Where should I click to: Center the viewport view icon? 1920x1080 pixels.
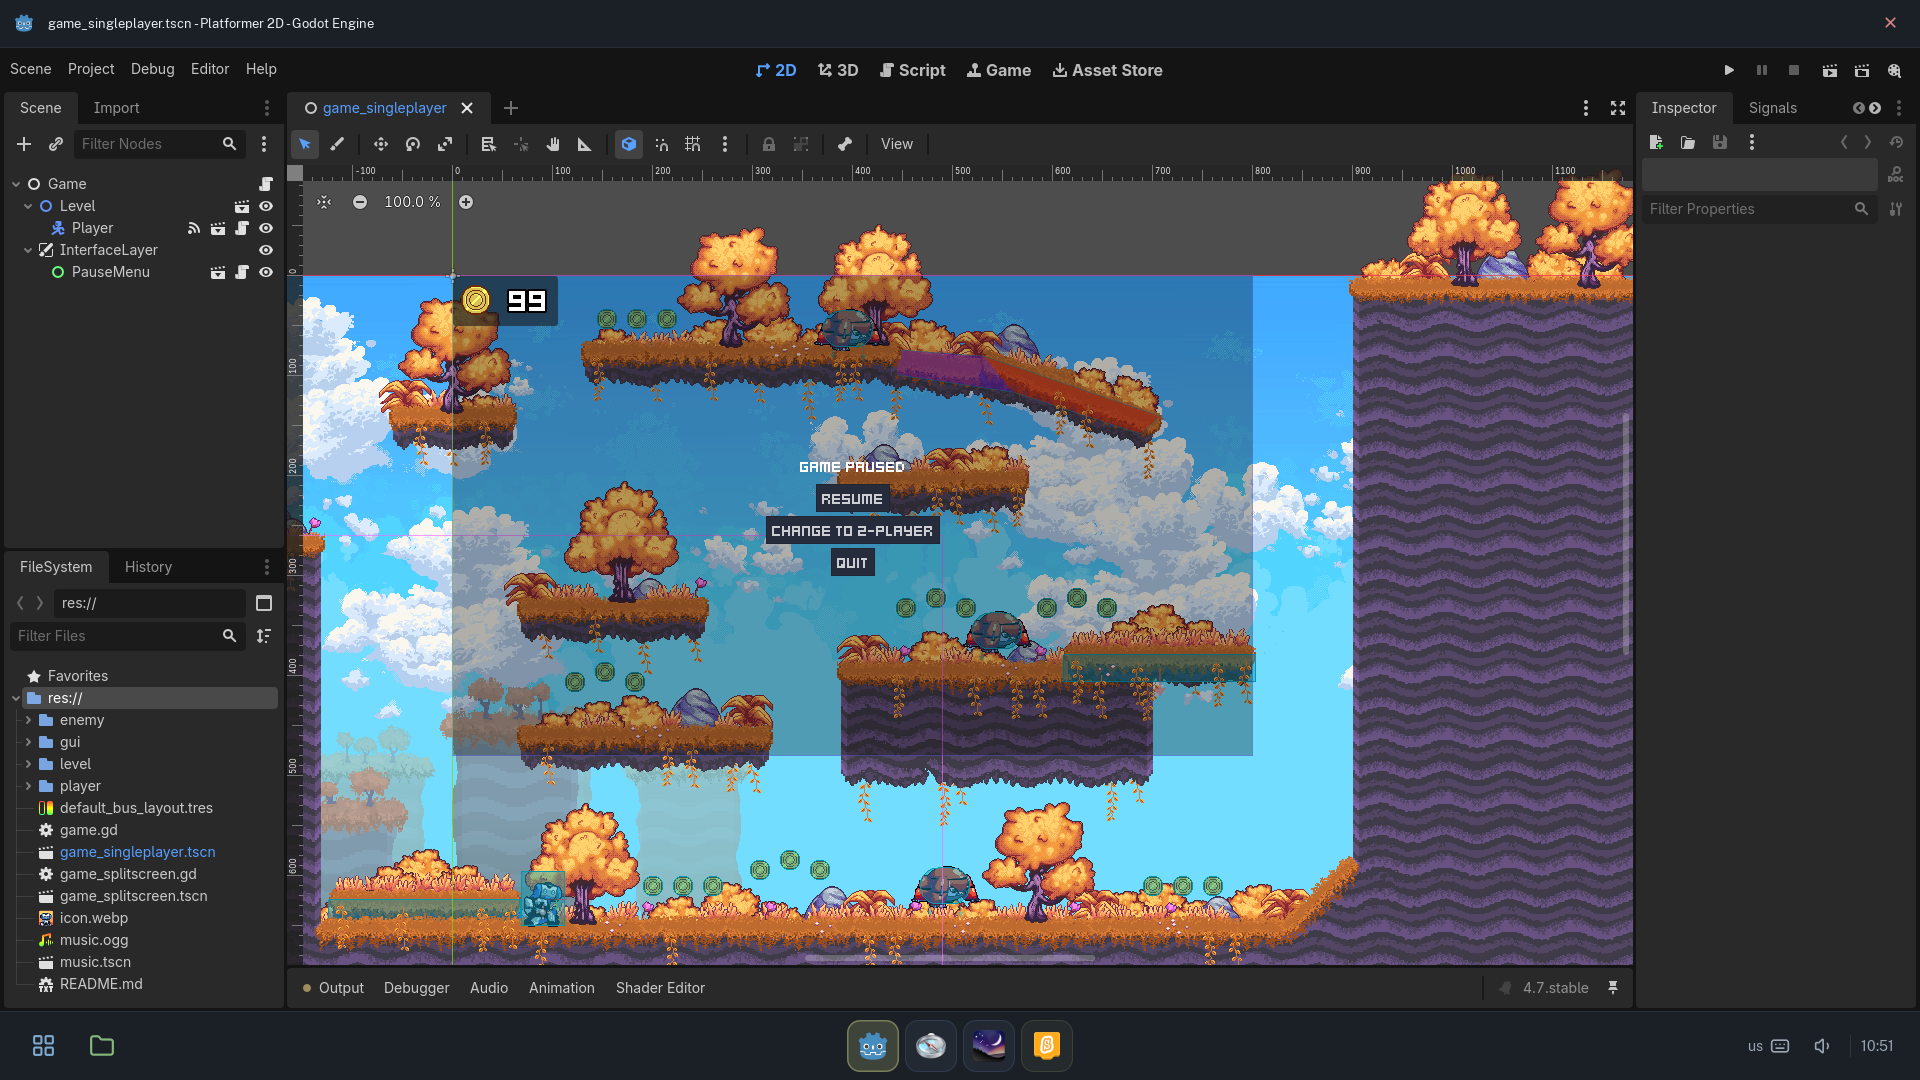point(324,202)
